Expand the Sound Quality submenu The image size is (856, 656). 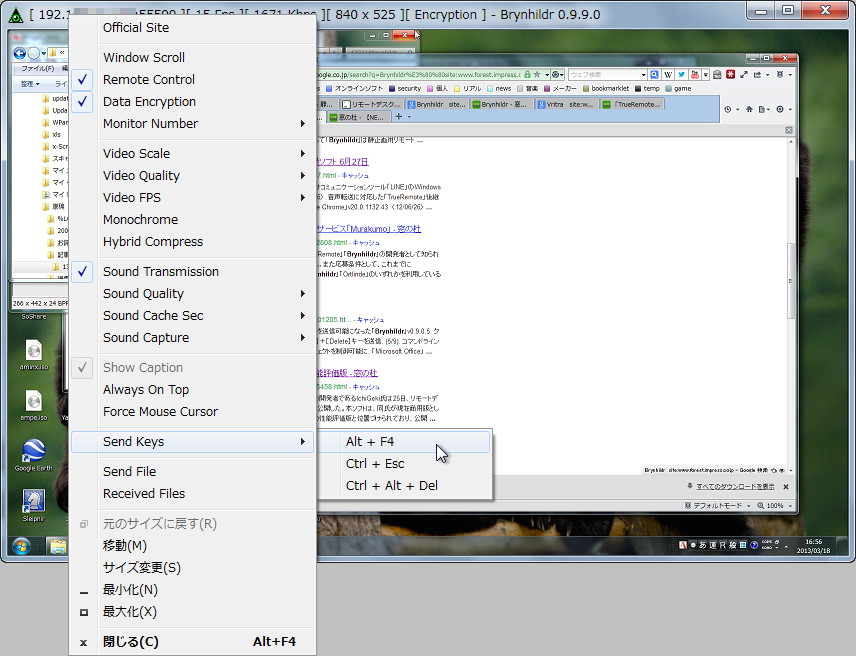192,294
